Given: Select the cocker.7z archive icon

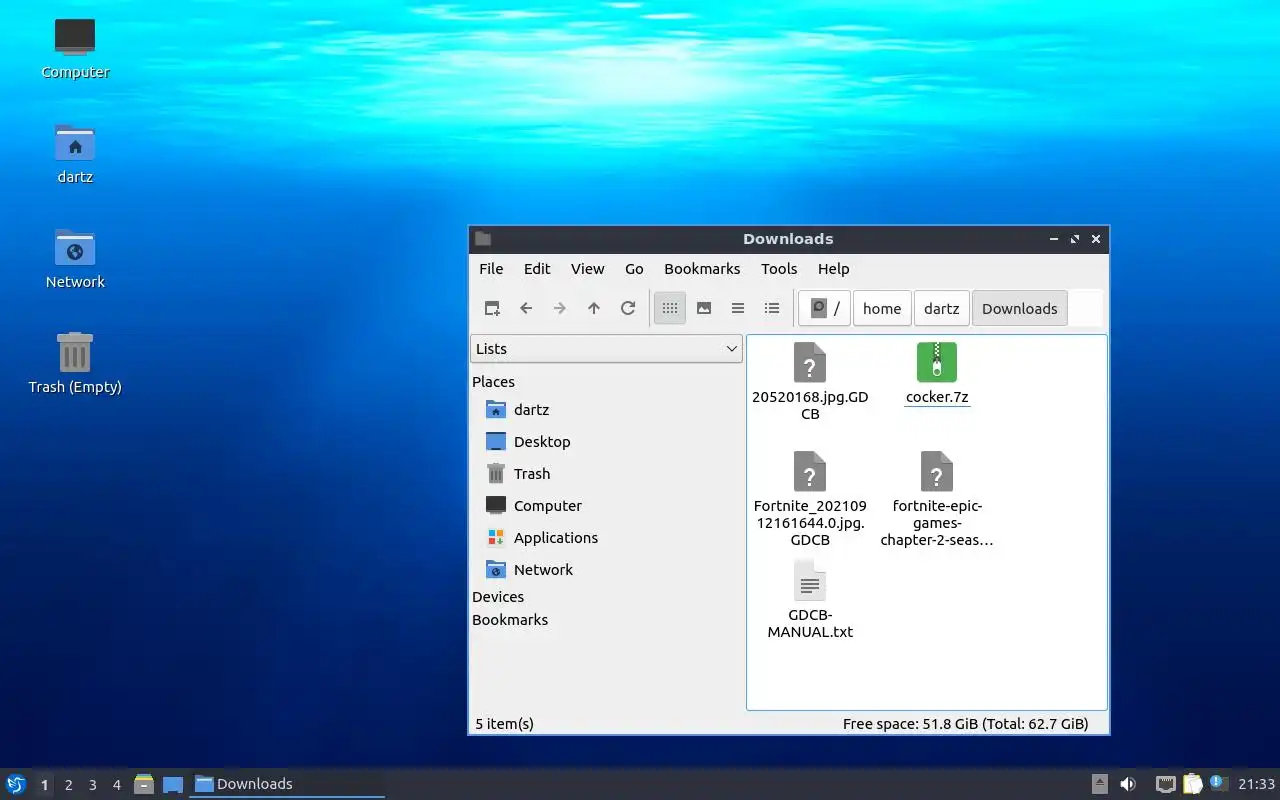Looking at the screenshot, I should click(x=937, y=362).
